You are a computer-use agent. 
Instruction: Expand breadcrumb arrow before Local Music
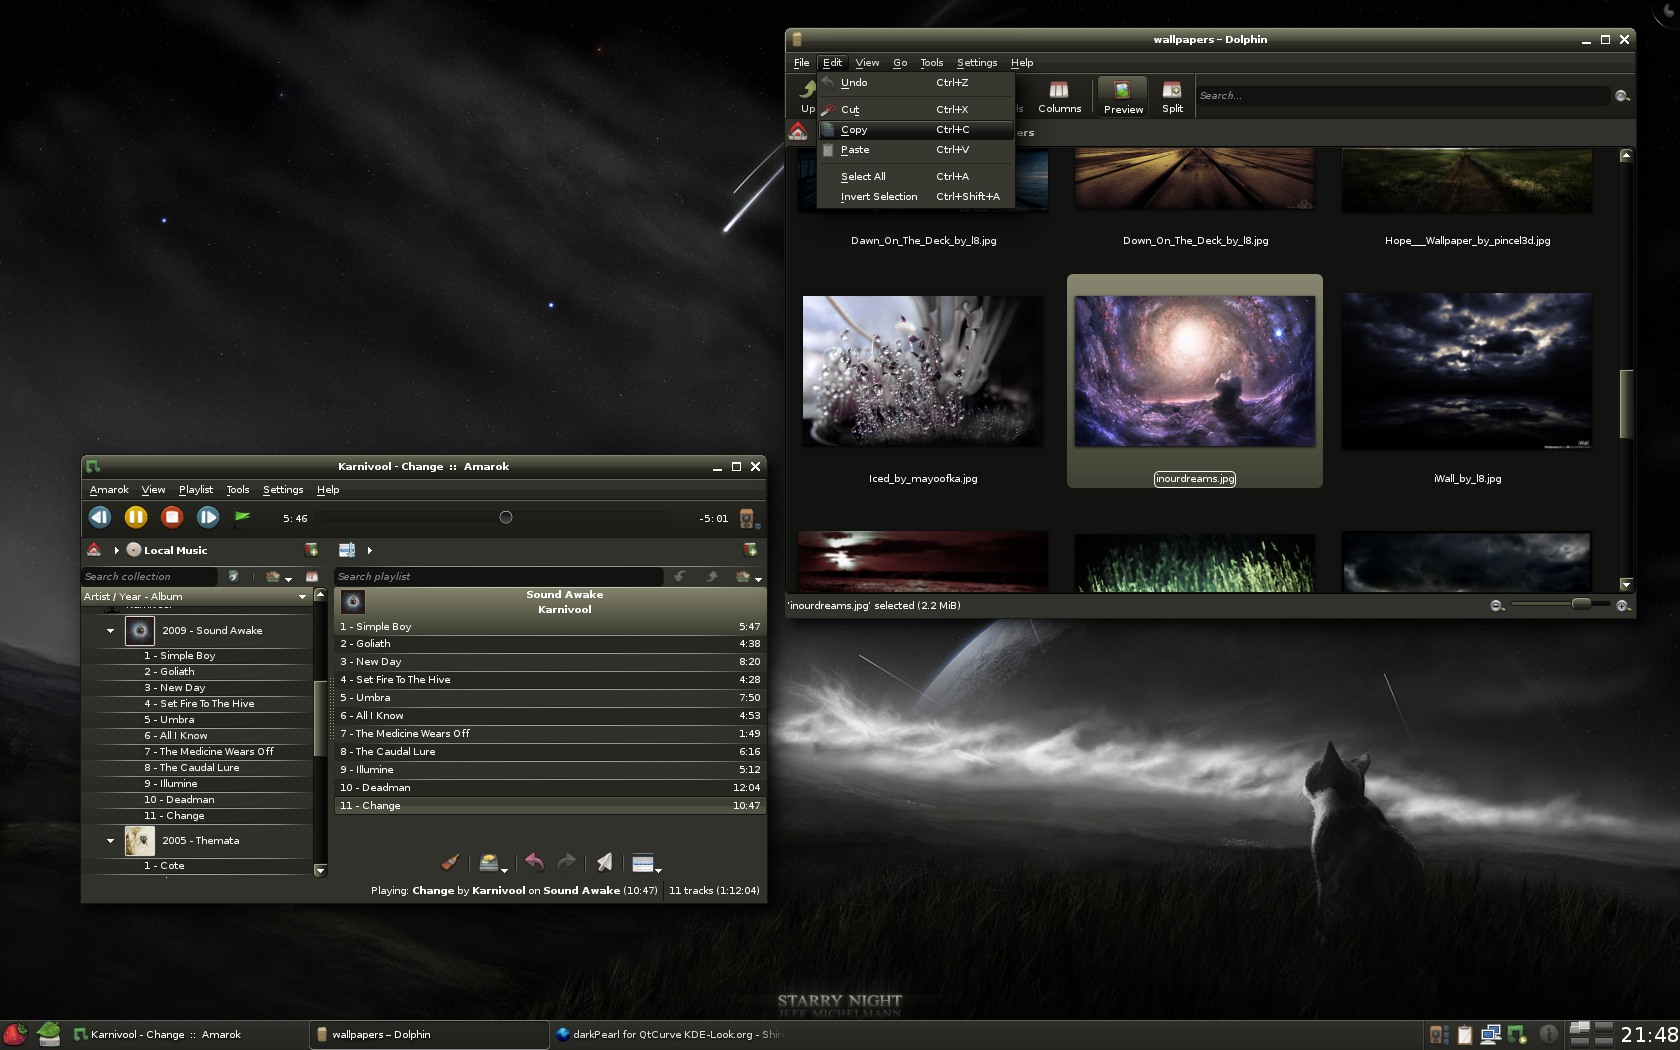coord(116,550)
